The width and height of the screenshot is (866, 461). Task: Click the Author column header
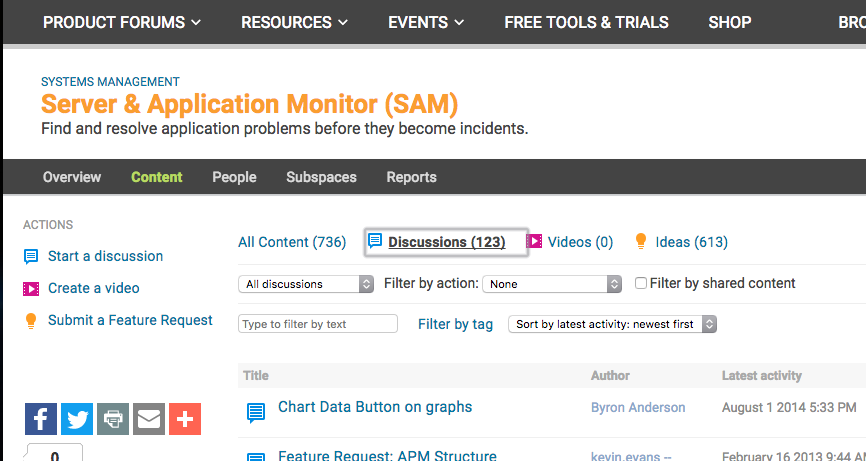pyautogui.click(x=610, y=375)
